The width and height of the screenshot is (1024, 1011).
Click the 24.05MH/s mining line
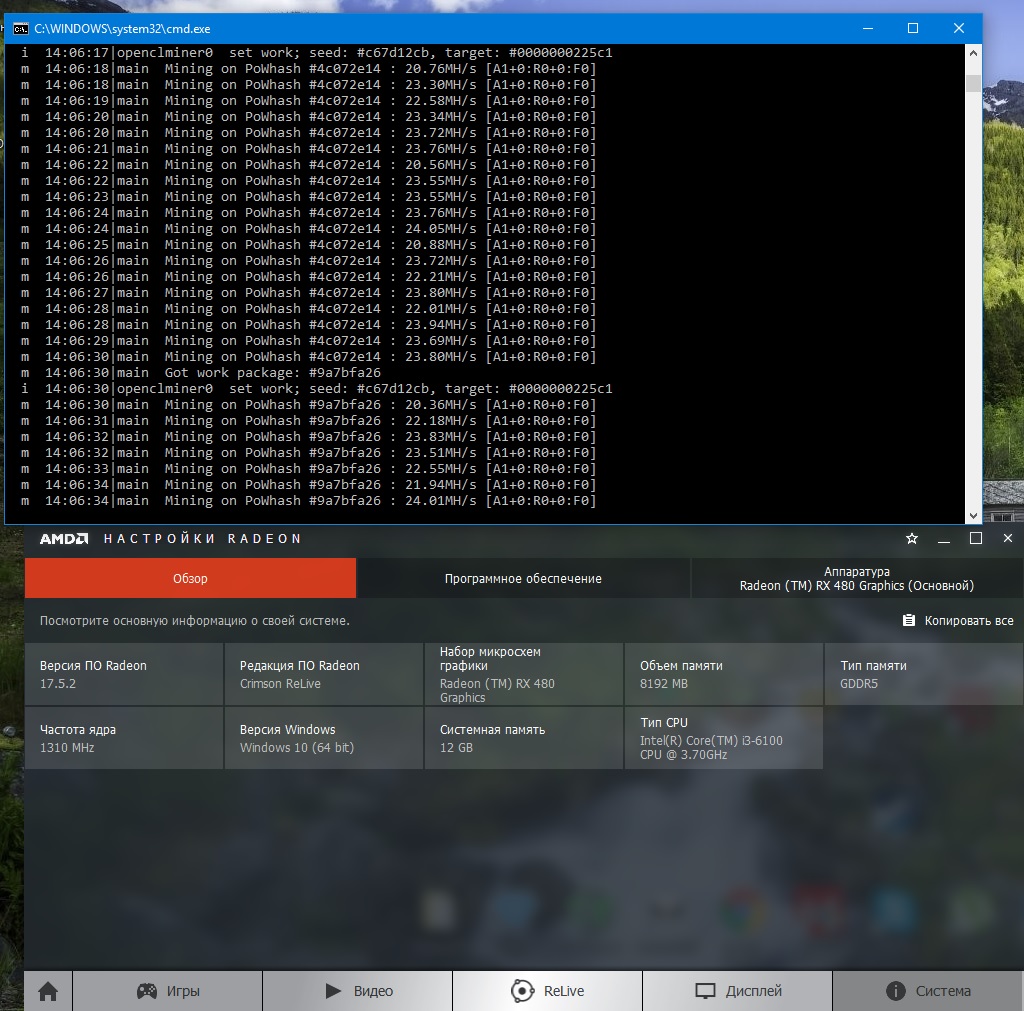308,229
